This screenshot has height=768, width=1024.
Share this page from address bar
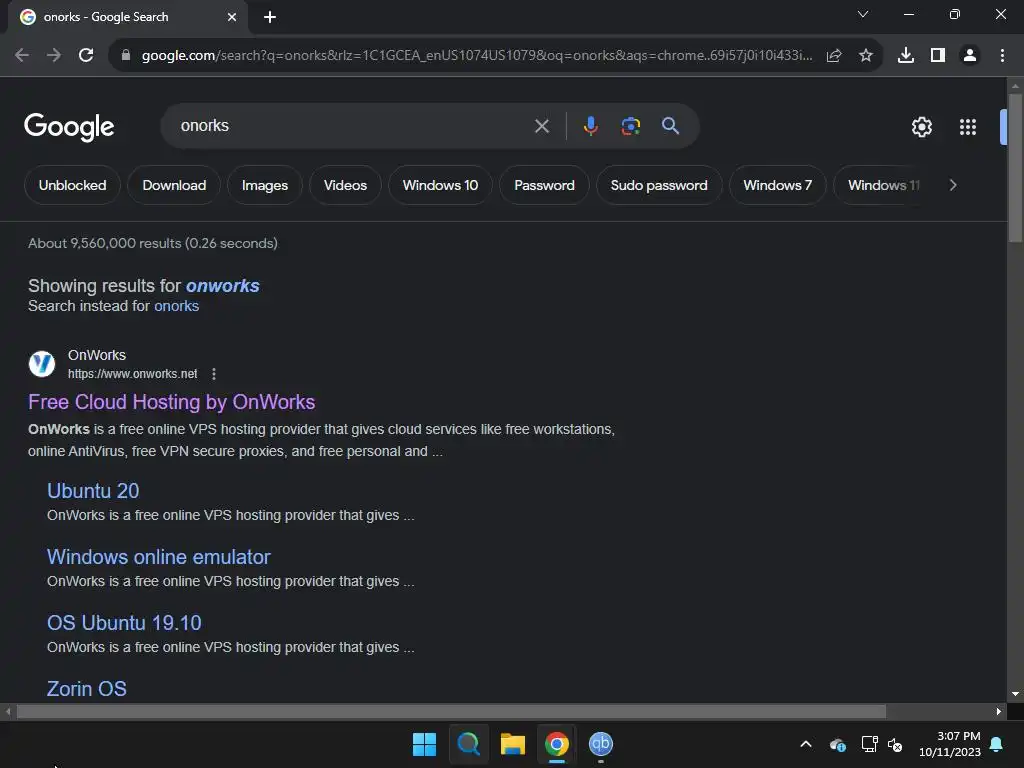point(834,56)
